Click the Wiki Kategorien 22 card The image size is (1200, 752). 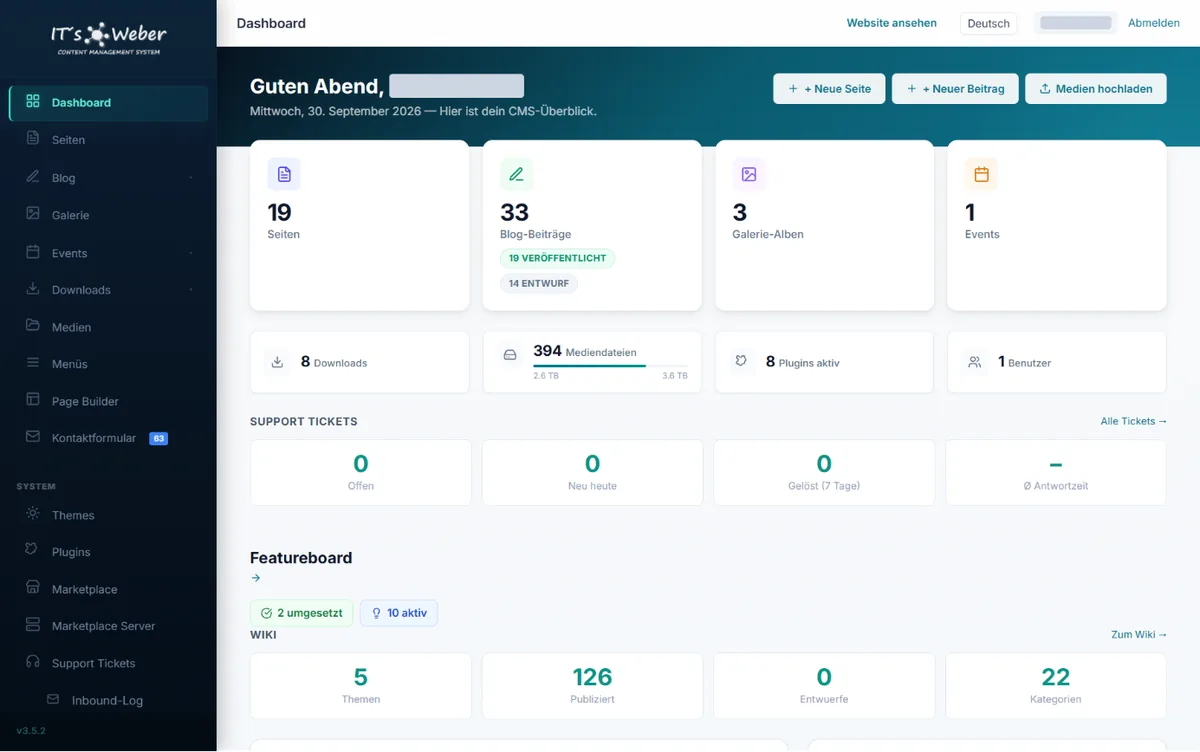tap(1056, 686)
